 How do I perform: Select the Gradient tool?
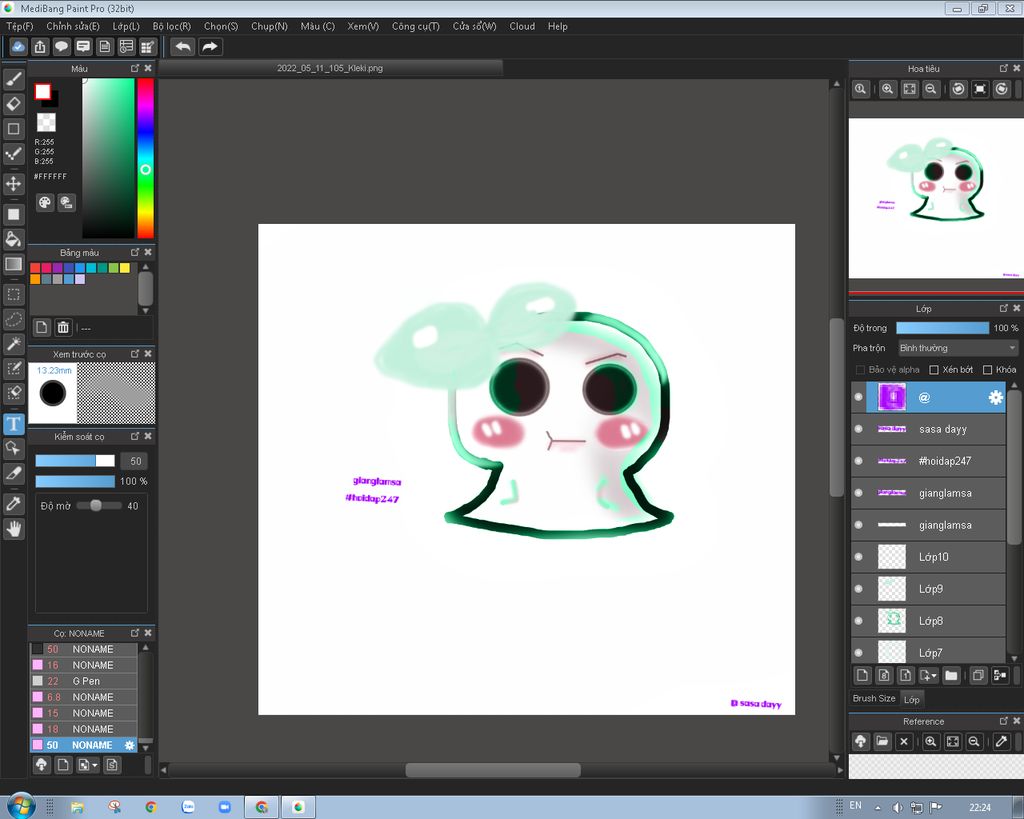coord(14,264)
